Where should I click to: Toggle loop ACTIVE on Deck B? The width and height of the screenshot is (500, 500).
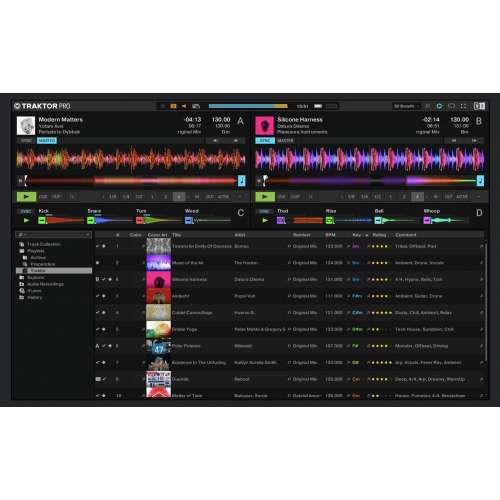point(462,197)
